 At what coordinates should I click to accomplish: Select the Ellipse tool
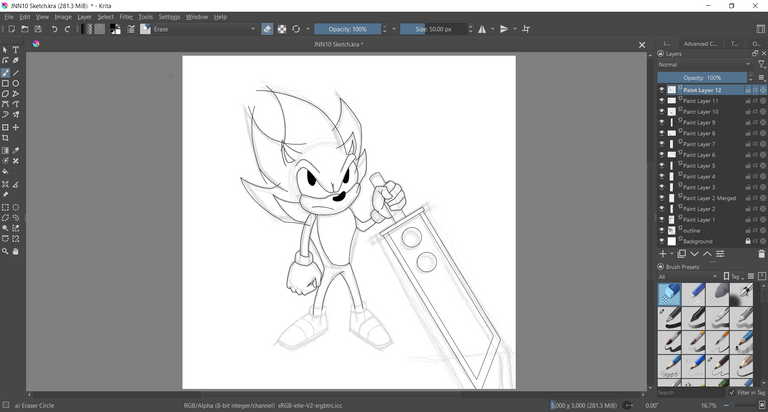point(16,83)
